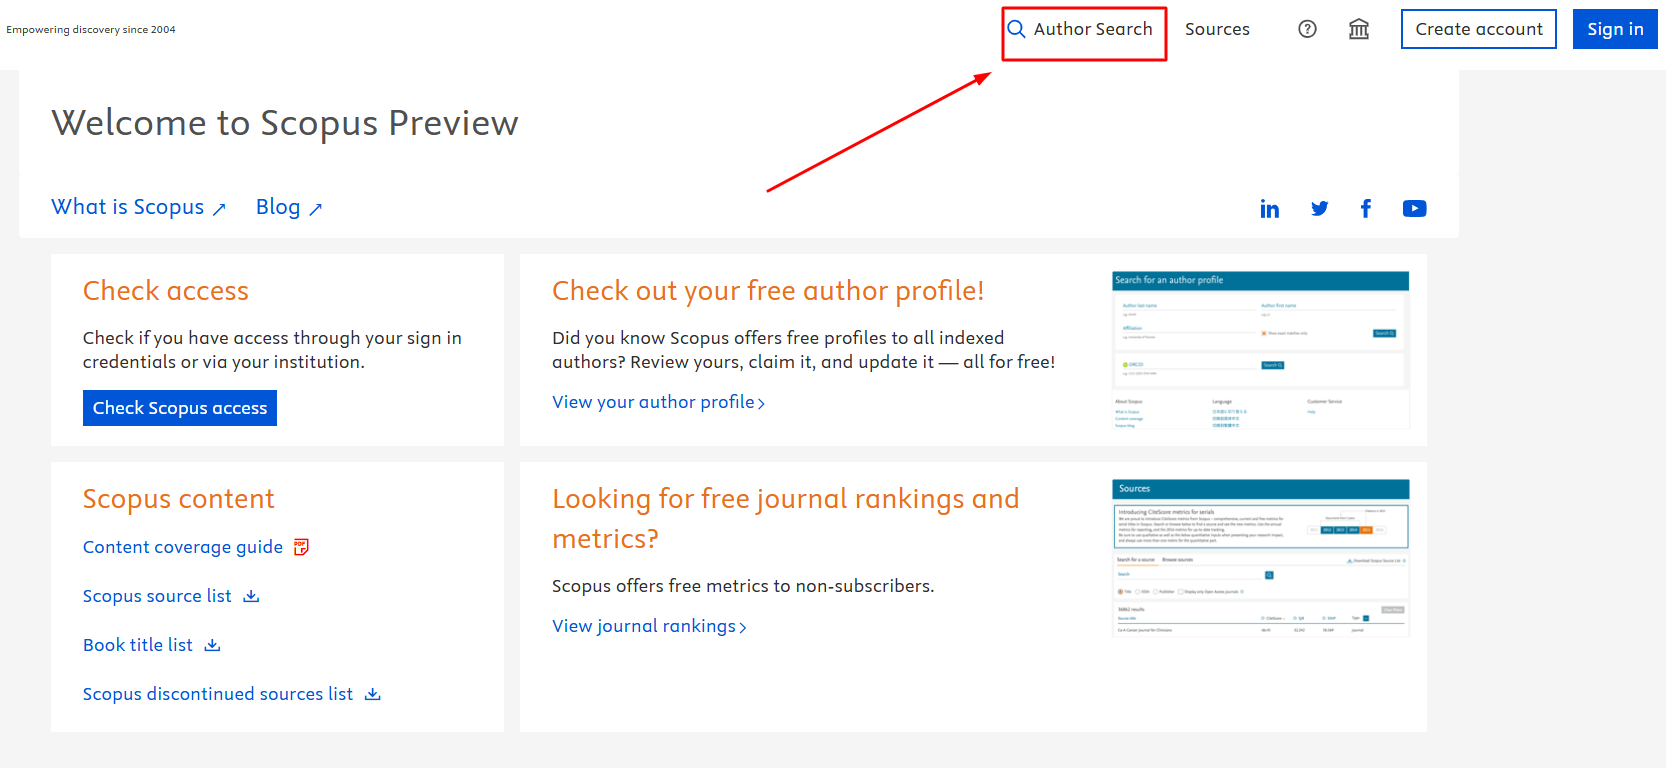Screen dimensions: 1666x768
Task: Open the Scopus Twitter icon
Action: click(x=1319, y=209)
